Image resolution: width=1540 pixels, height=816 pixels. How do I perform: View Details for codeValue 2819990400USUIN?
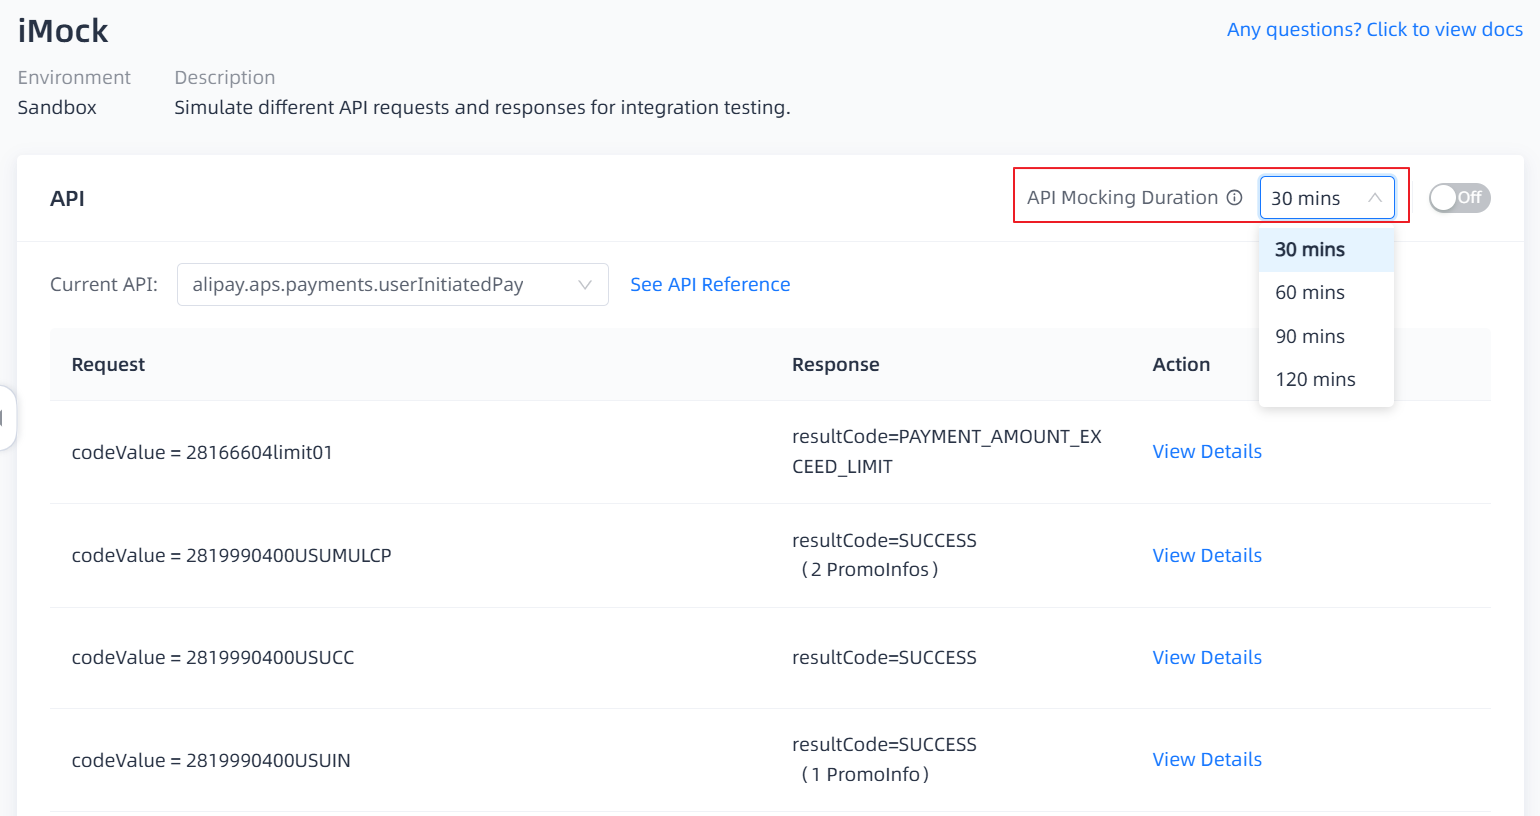pos(1207,760)
